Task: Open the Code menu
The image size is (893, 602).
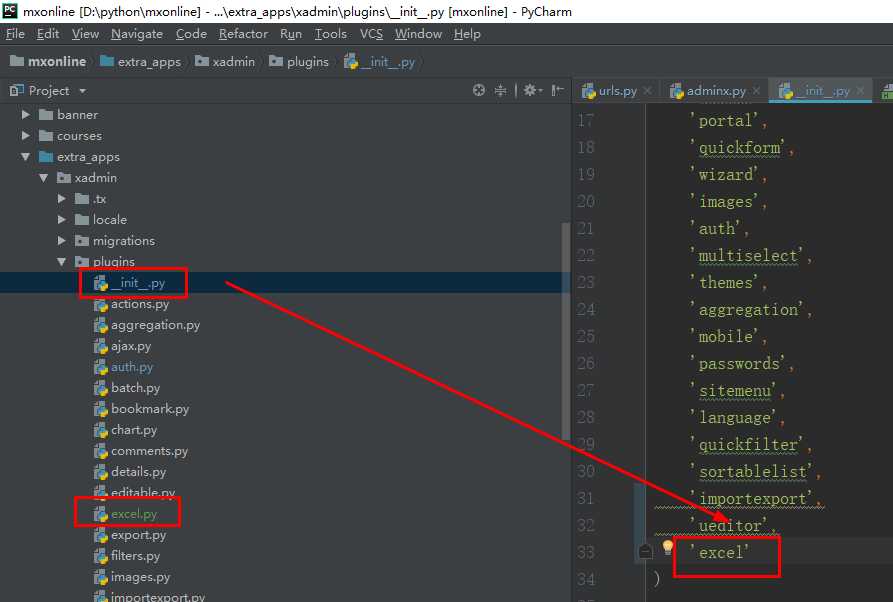Action: (191, 34)
